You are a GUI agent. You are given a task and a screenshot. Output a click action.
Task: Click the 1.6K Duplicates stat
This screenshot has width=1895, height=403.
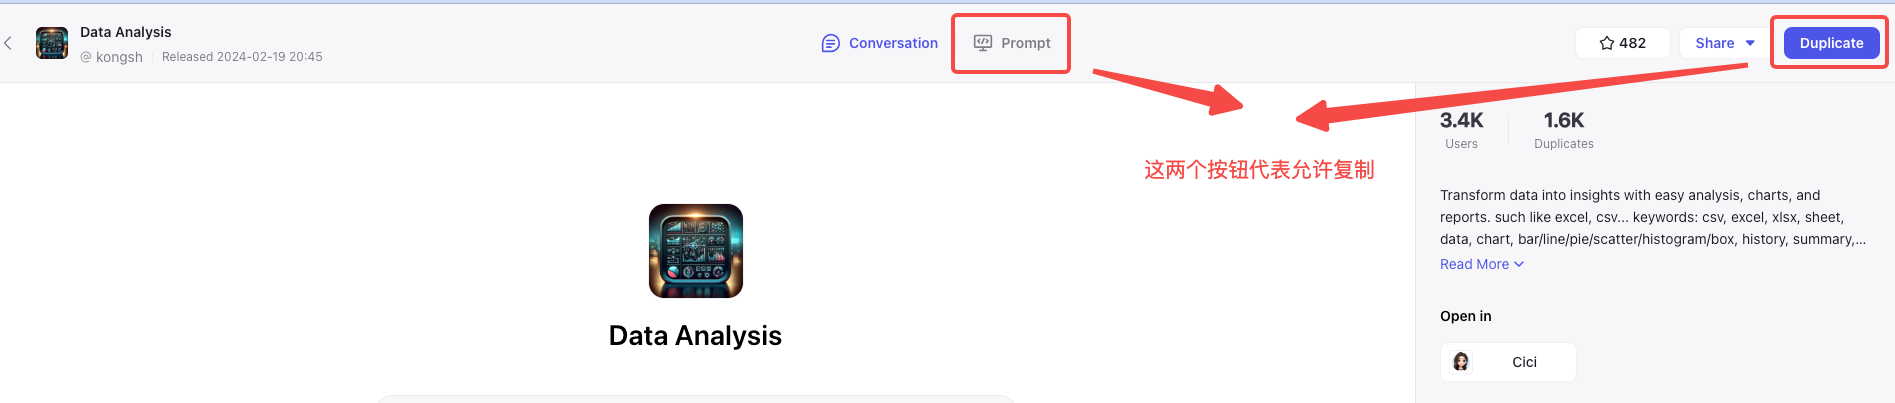point(1564,130)
